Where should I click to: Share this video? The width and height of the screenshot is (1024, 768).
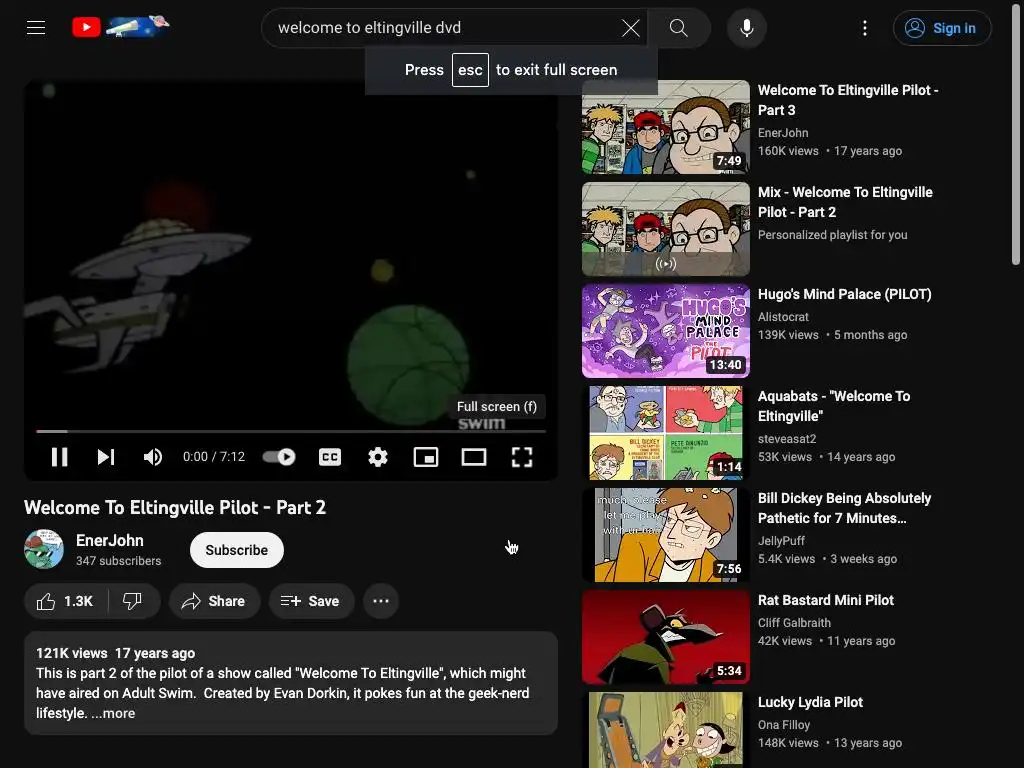214,601
